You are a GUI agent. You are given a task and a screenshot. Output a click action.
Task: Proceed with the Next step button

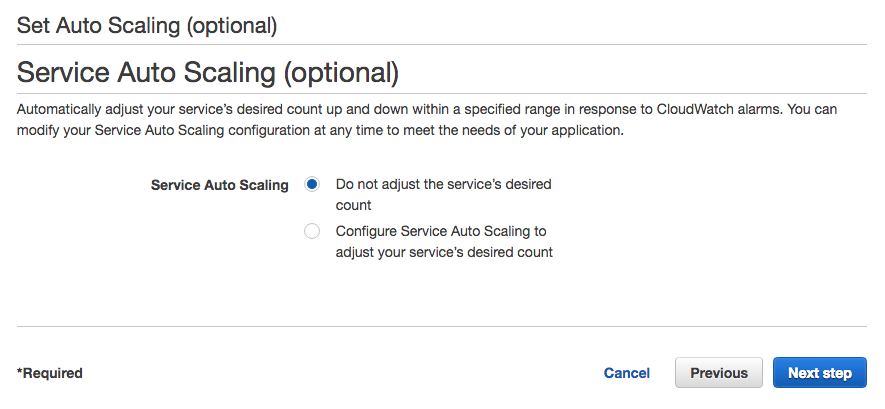819,373
